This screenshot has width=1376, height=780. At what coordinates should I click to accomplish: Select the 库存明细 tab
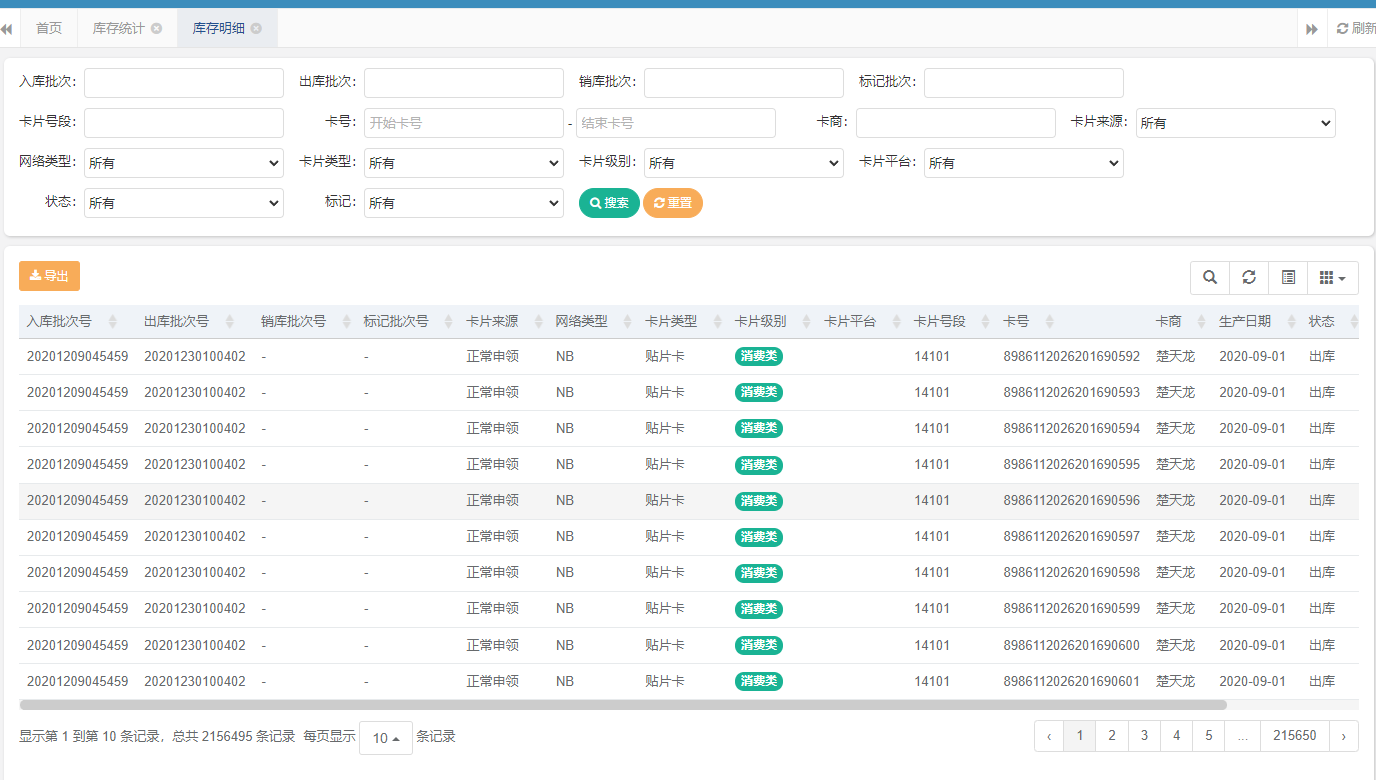[x=218, y=28]
